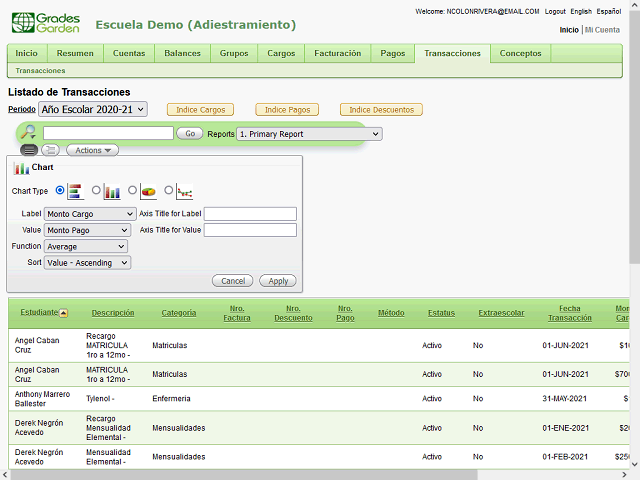This screenshot has height=480, width=640.
Task: Click the line chart icon
Action: [x=184, y=191]
